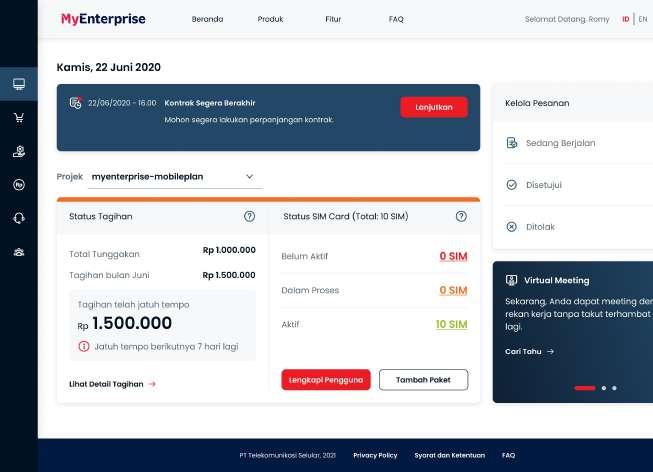Switch language to ID

point(626,19)
